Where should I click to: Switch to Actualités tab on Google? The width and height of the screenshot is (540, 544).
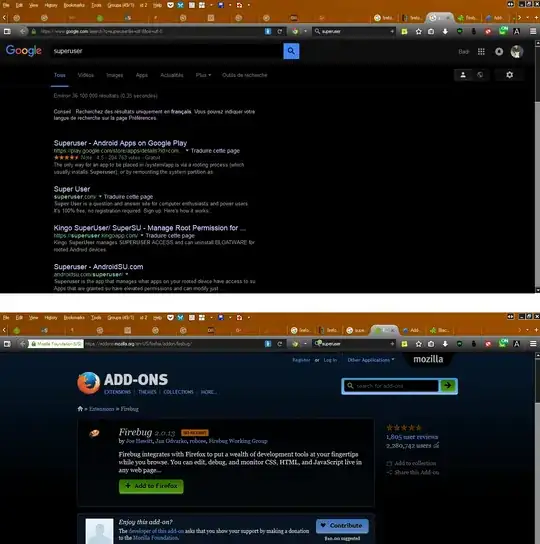pyautogui.click(x=172, y=75)
